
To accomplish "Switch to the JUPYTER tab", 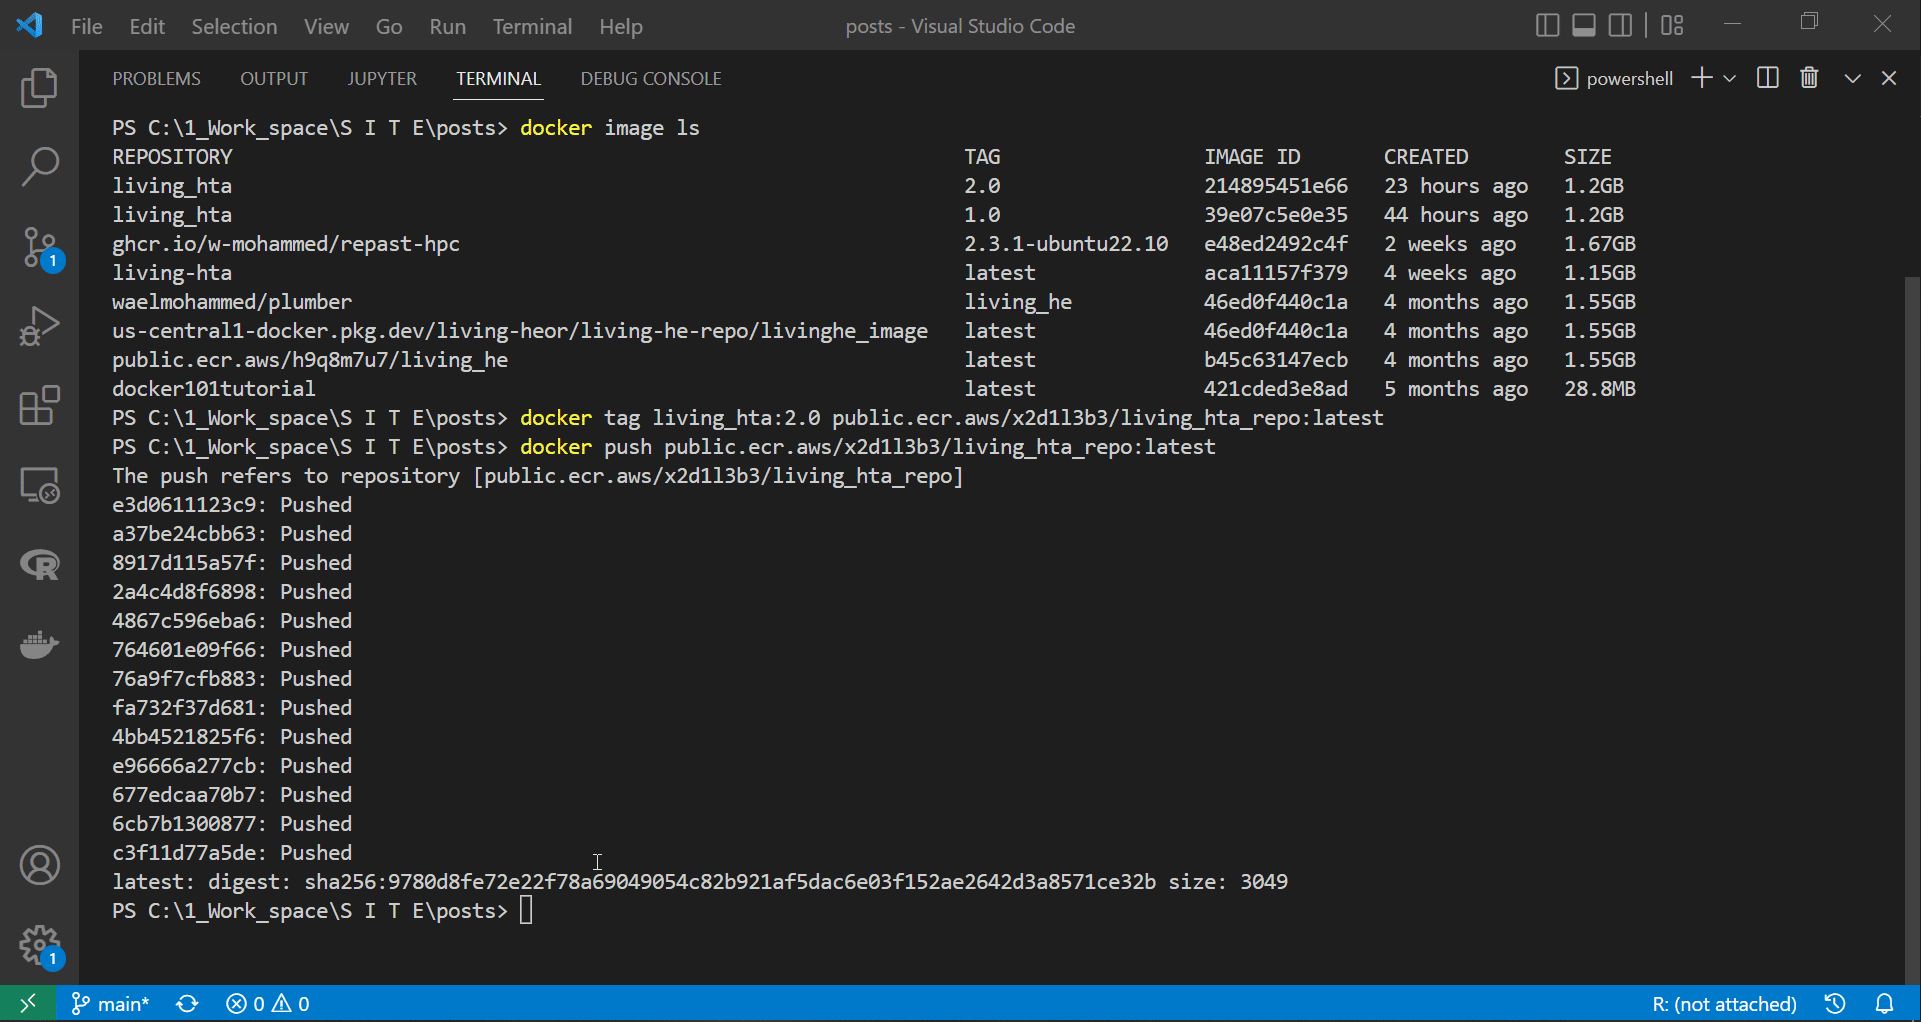I will (x=382, y=78).
